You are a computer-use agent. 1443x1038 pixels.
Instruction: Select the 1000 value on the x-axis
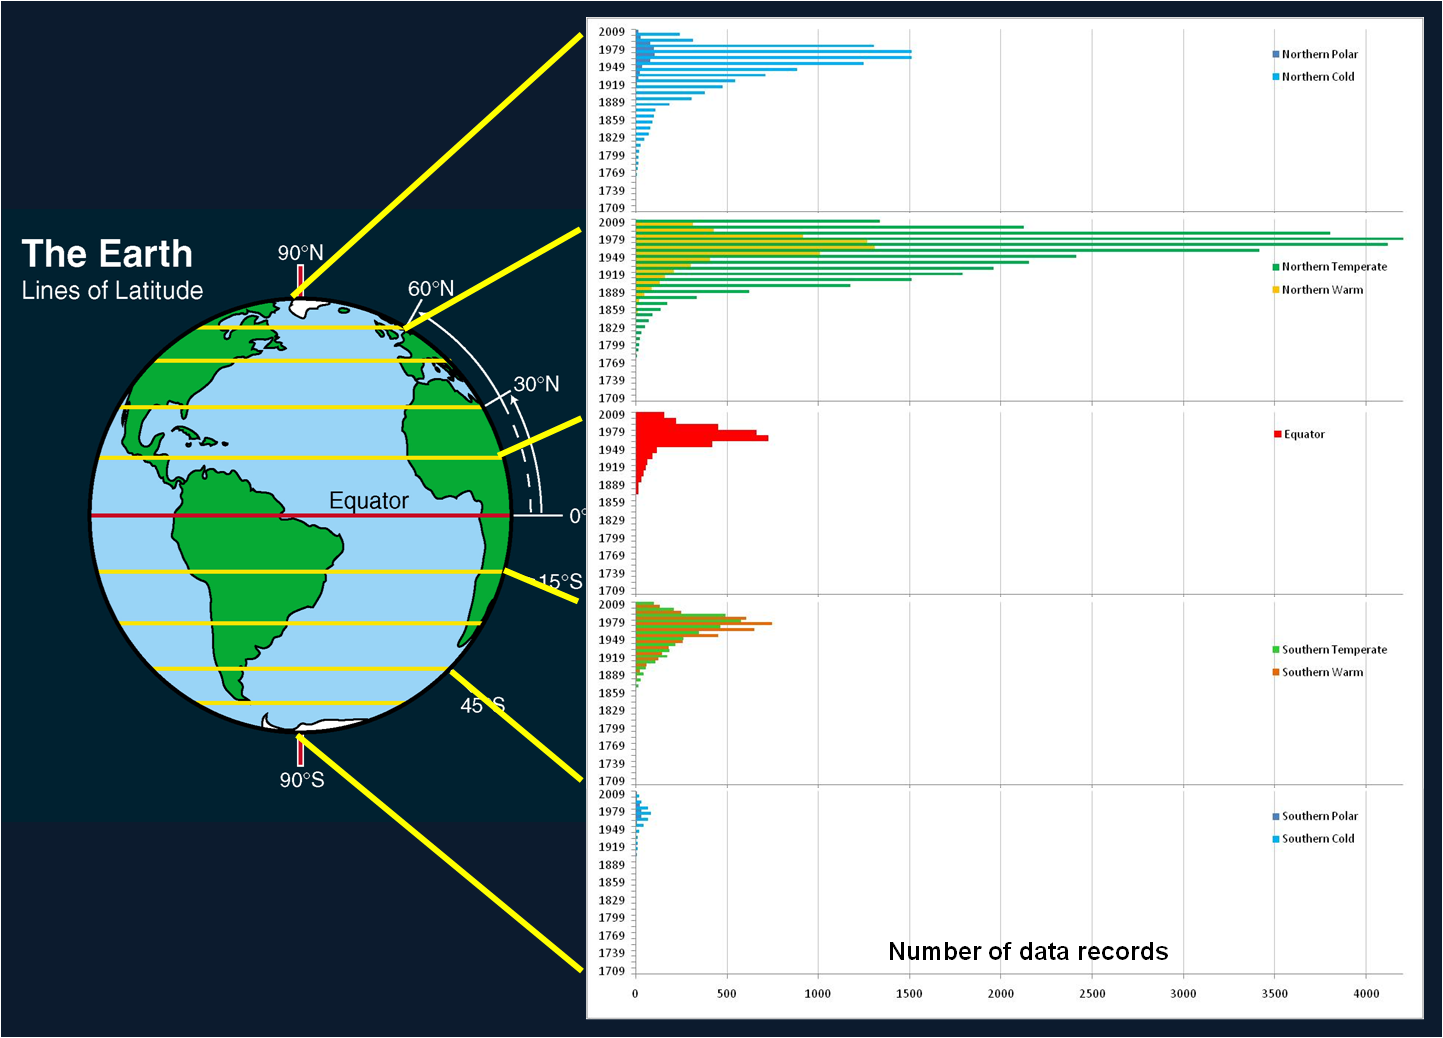(x=818, y=993)
